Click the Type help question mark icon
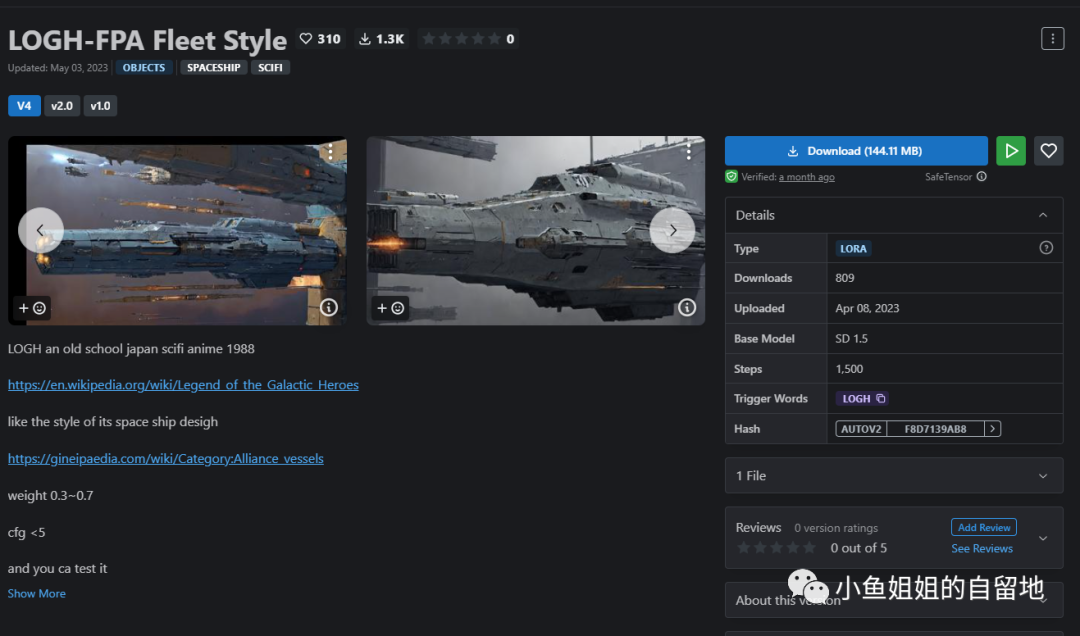Viewport: 1080px width, 636px height. tap(1046, 248)
